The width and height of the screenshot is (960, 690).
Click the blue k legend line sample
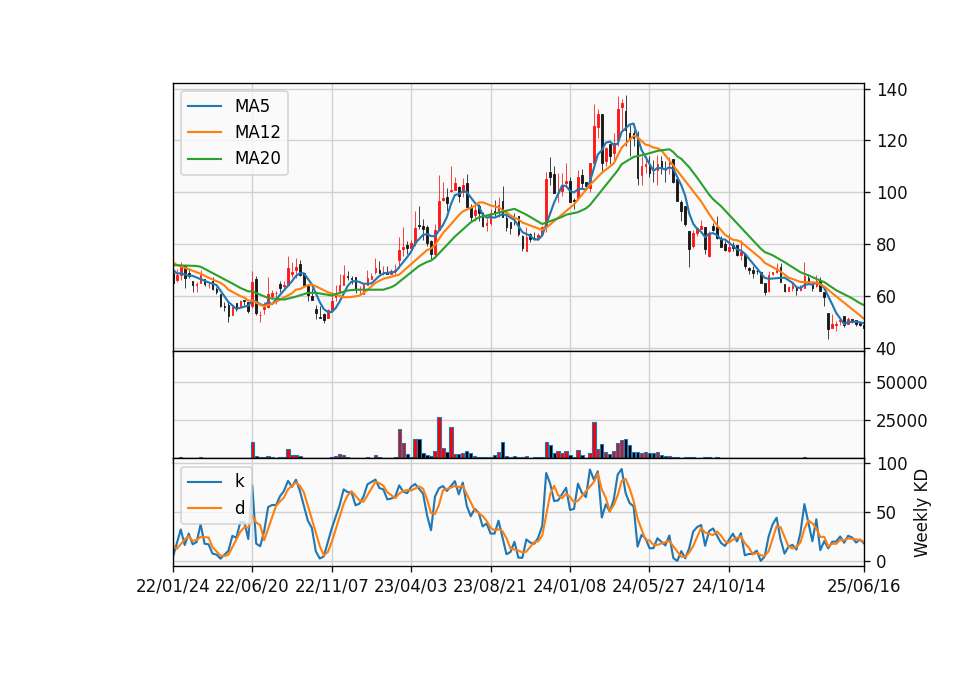point(204,482)
